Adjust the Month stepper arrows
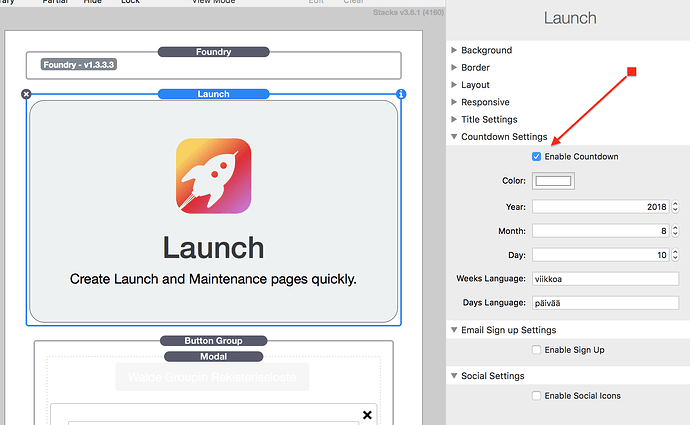690x425 pixels. click(675, 231)
